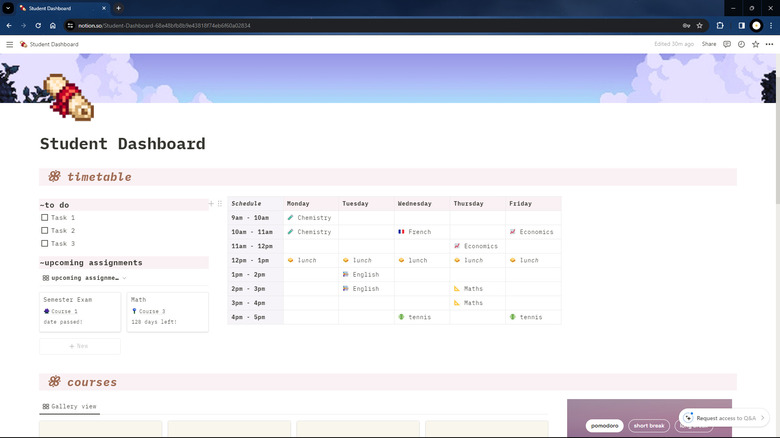Image resolution: width=780 pixels, height=438 pixels.
Task: Click the Wednesday column header
Action: 422,204
